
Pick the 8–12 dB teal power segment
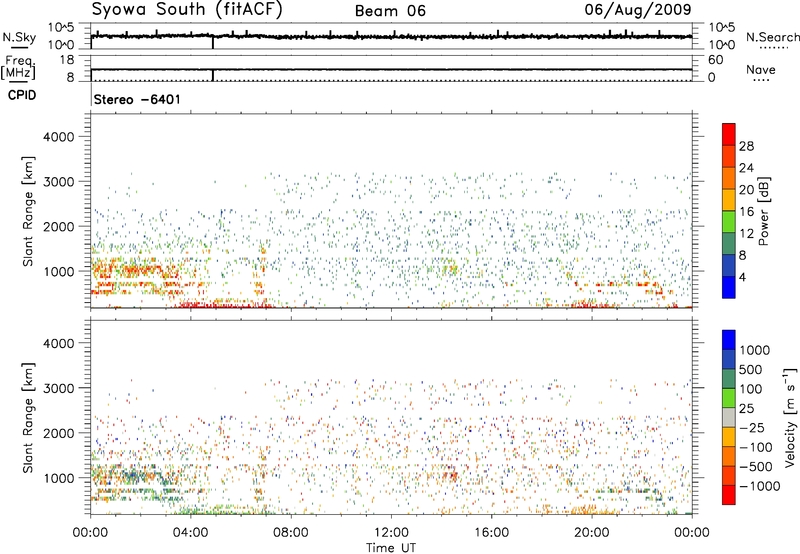point(729,244)
